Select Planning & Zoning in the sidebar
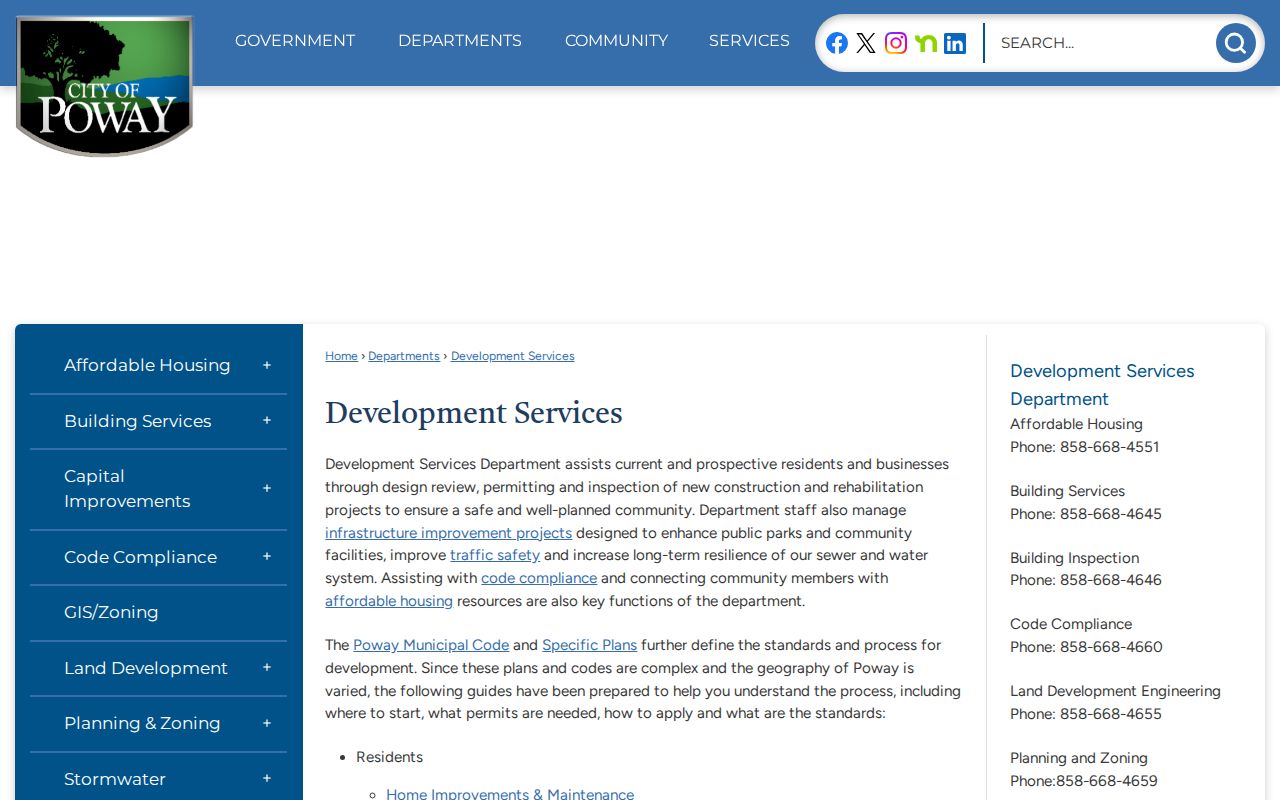 coord(142,723)
